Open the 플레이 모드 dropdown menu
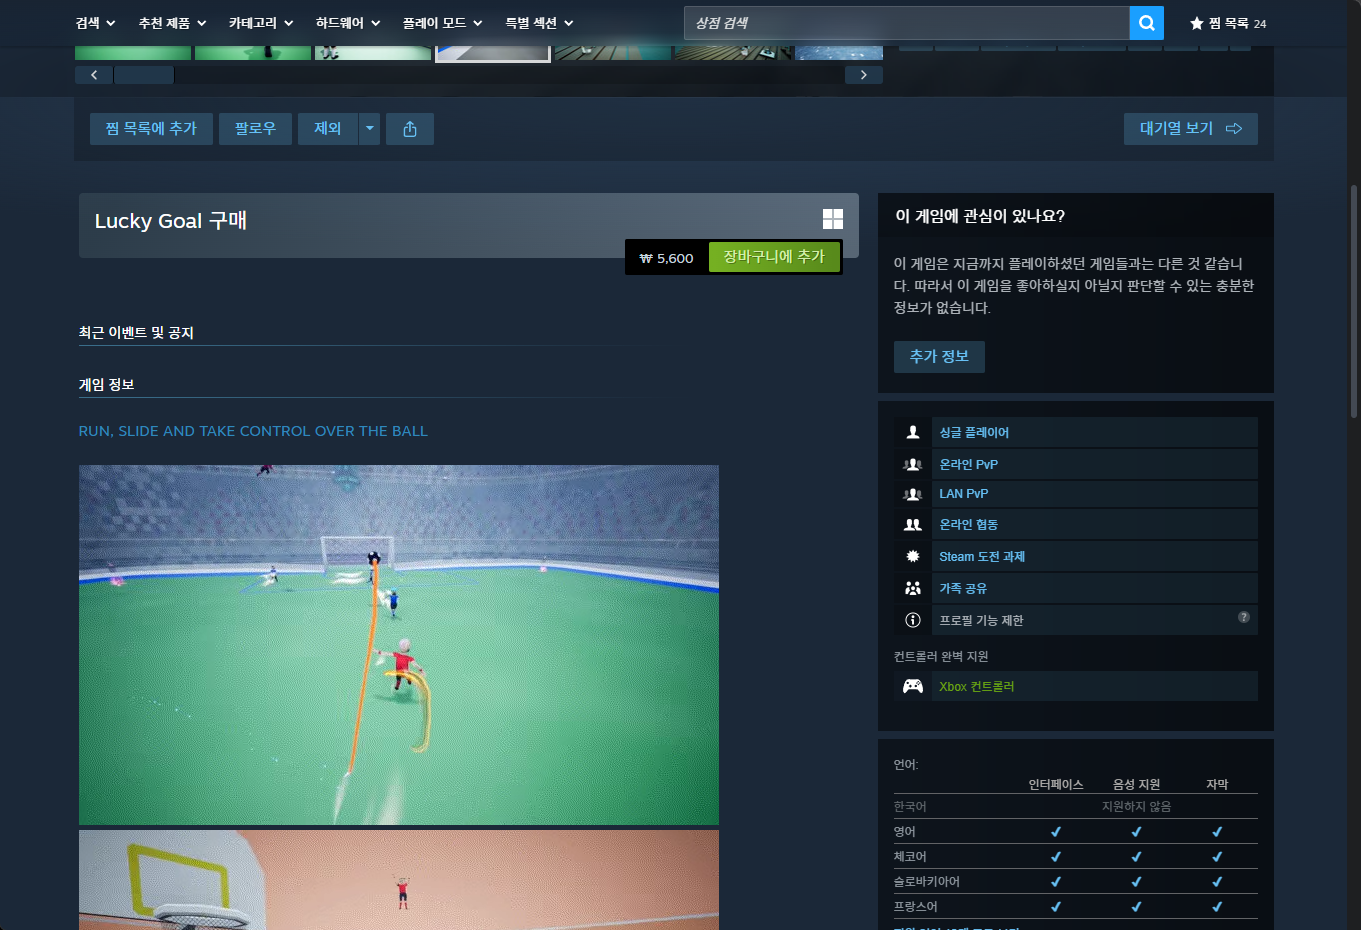Image resolution: width=1361 pixels, height=930 pixels. [x=443, y=23]
